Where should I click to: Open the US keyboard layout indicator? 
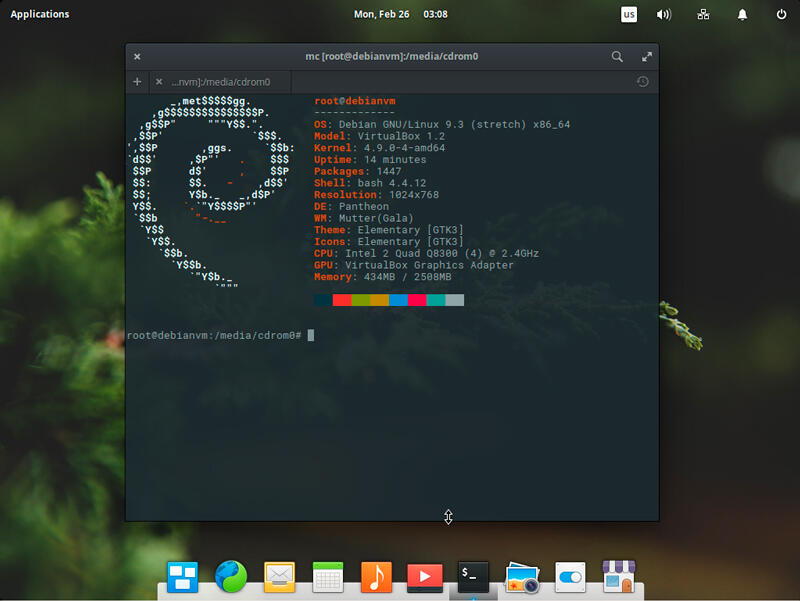coord(629,14)
